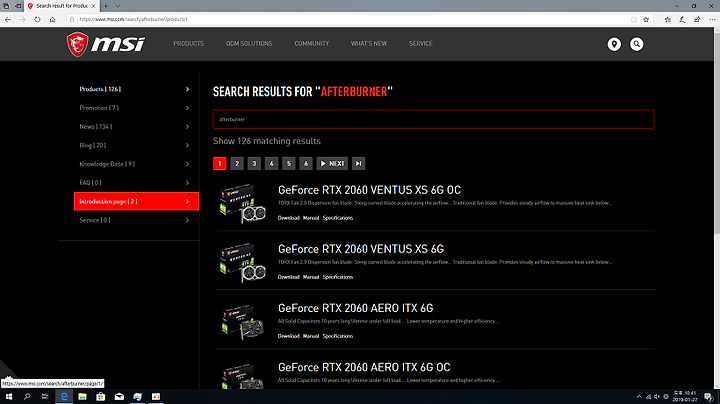720x404 pixels.
Task: Show hidden system tray icons
Action: [x=639, y=397]
